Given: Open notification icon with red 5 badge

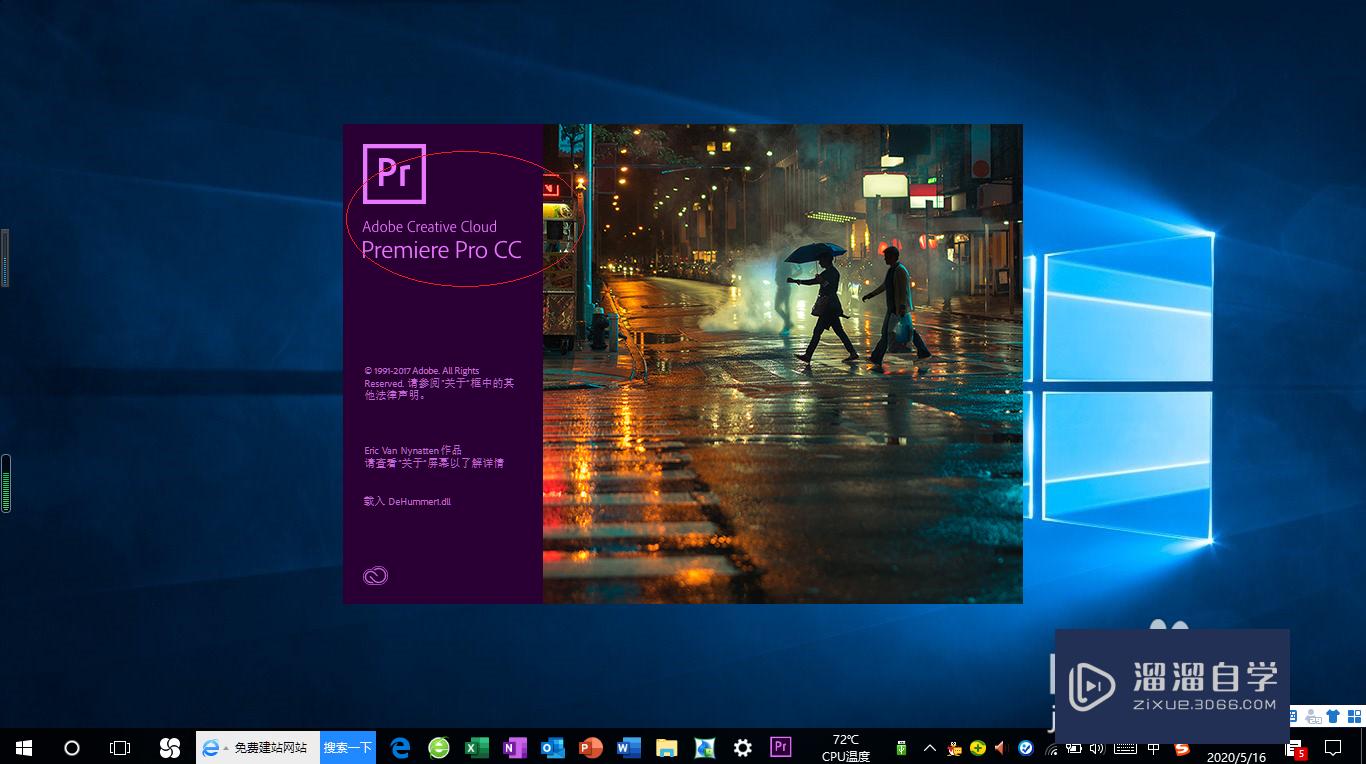Looking at the screenshot, I should 1296,749.
